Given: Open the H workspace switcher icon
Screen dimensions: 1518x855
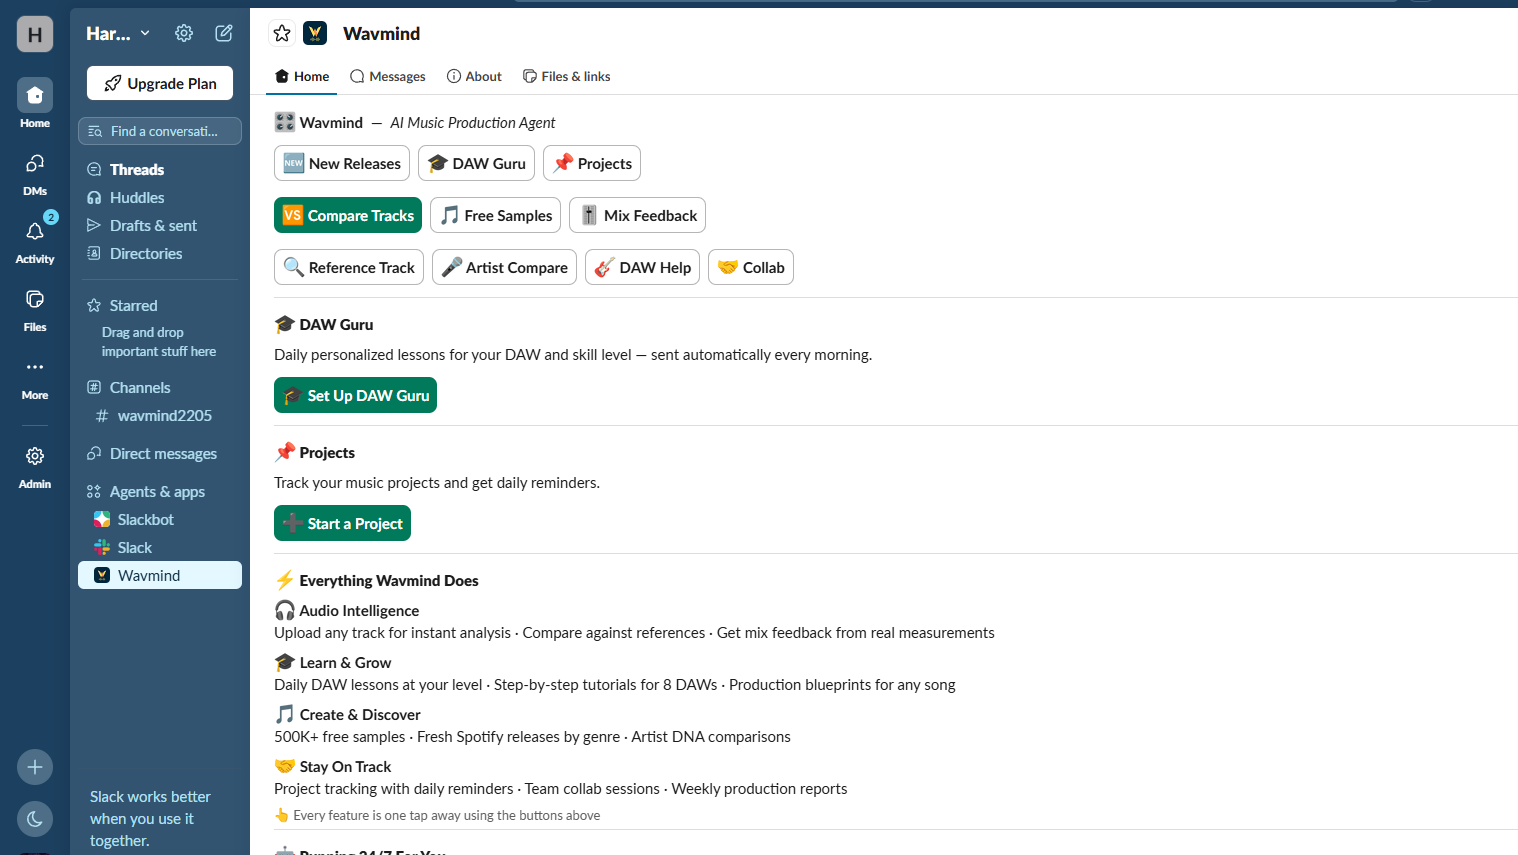Looking at the screenshot, I should coord(35,34).
